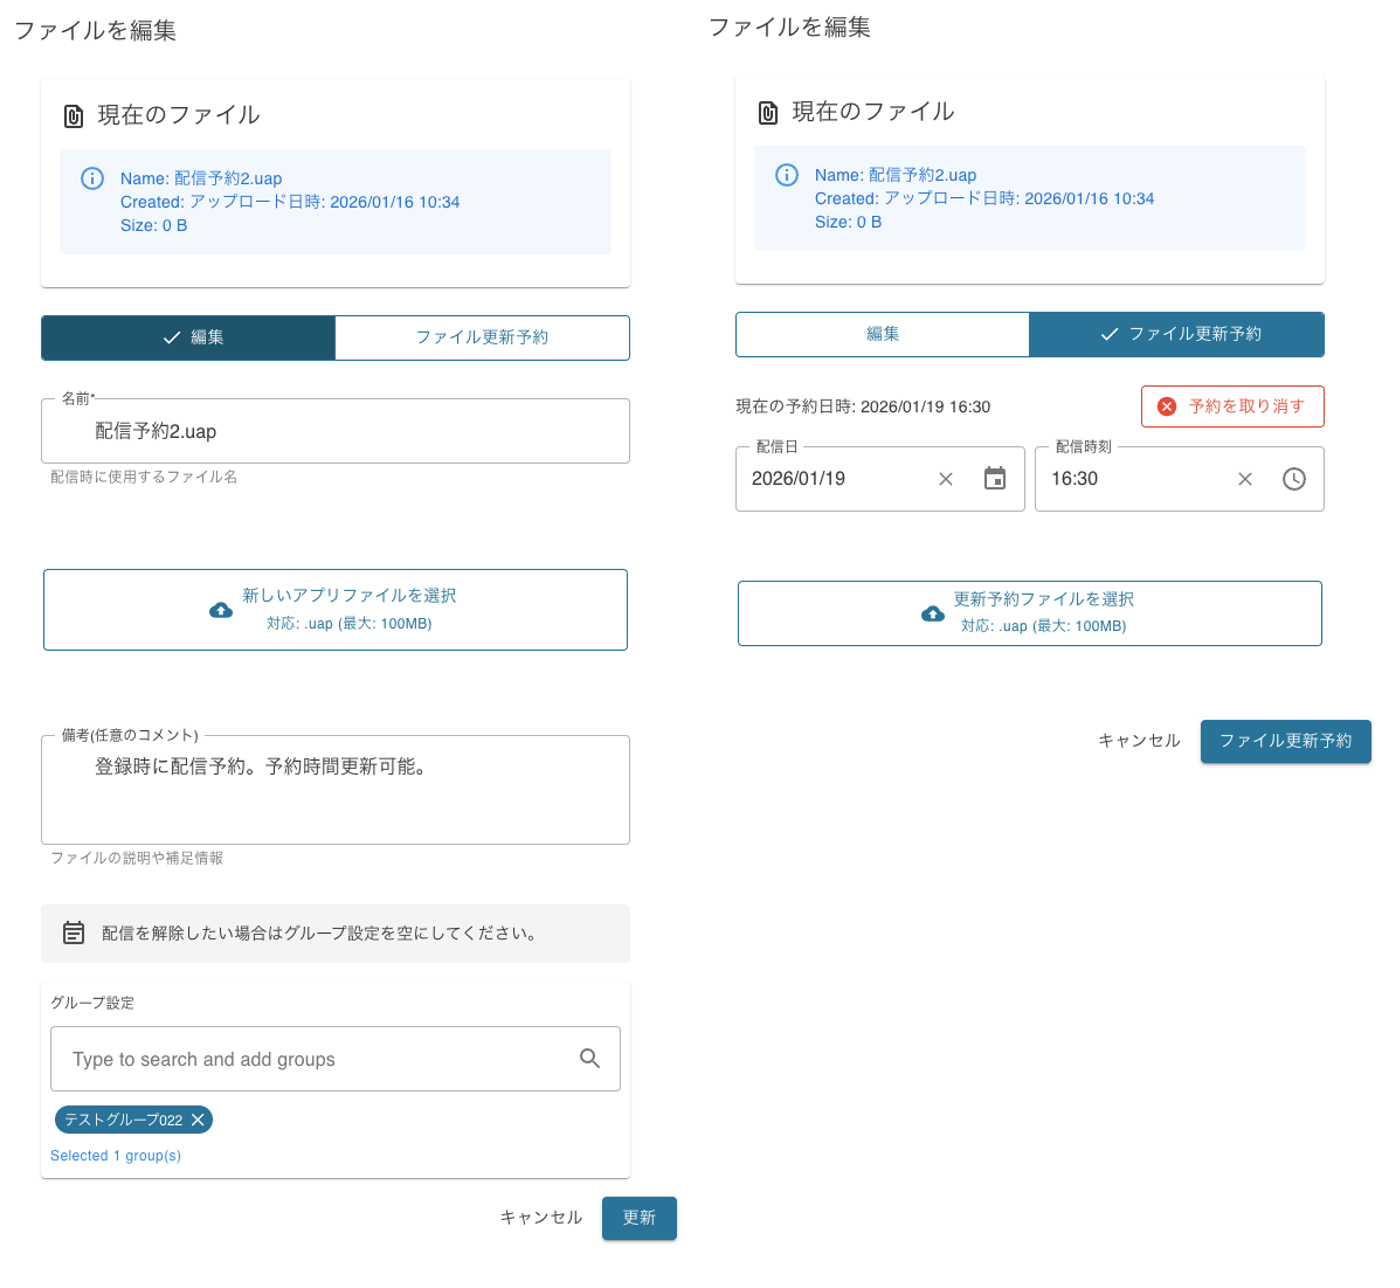The image size is (1400, 1288).
Task: Clear the 配信日 date value
Action: (945, 479)
